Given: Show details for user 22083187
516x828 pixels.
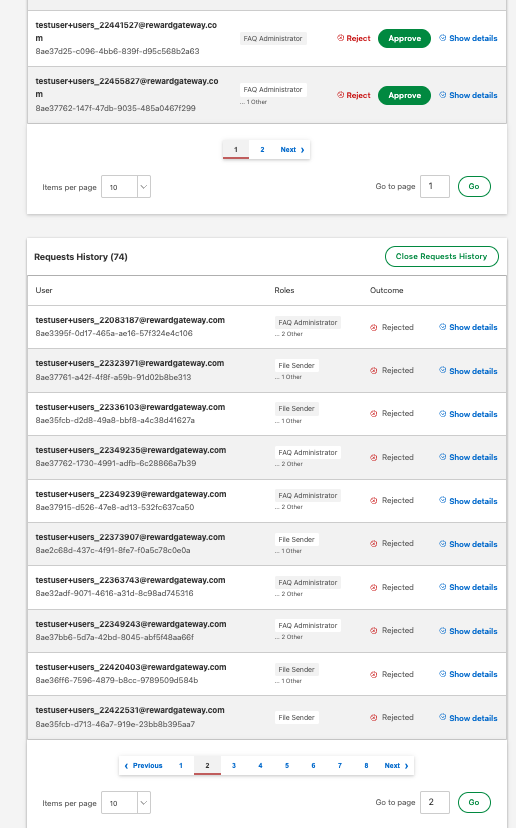Looking at the screenshot, I should tap(468, 327).
